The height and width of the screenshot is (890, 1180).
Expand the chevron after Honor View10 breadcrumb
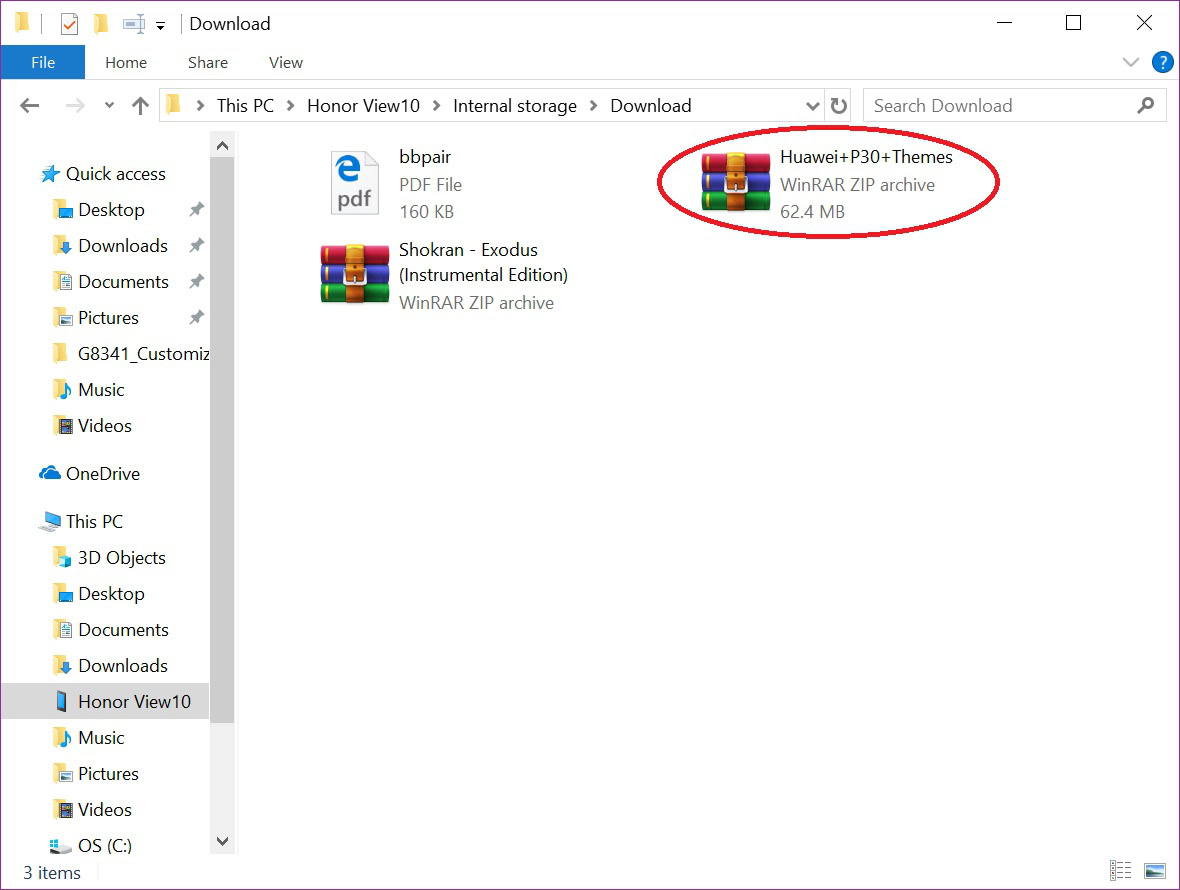(x=436, y=105)
